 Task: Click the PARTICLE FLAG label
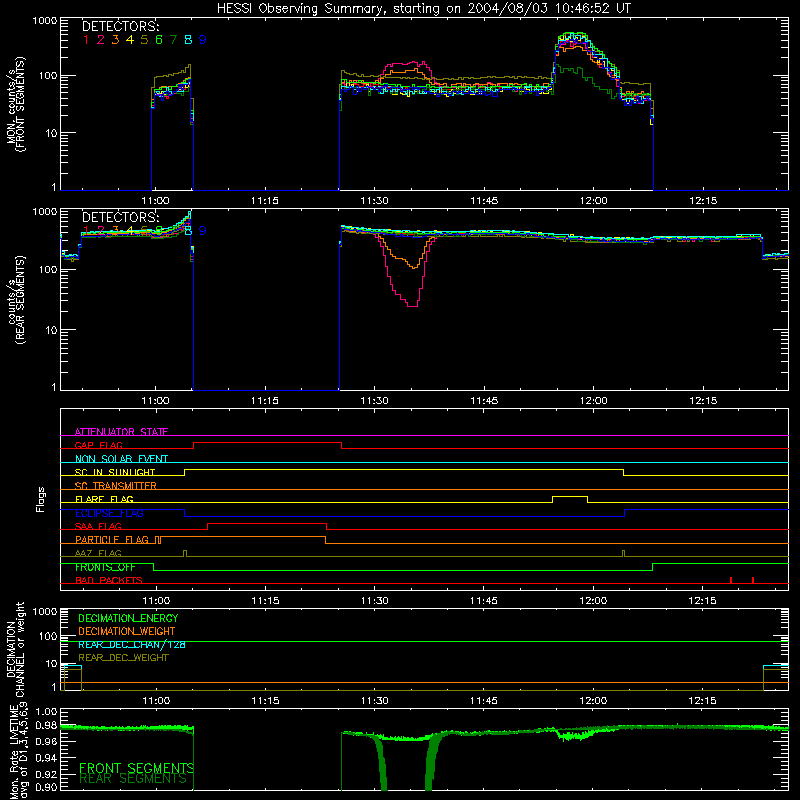pyautogui.click(x=112, y=539)
